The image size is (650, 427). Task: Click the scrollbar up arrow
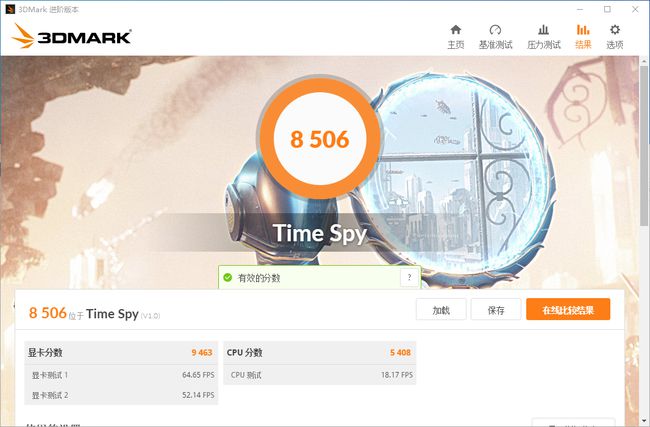644,61
